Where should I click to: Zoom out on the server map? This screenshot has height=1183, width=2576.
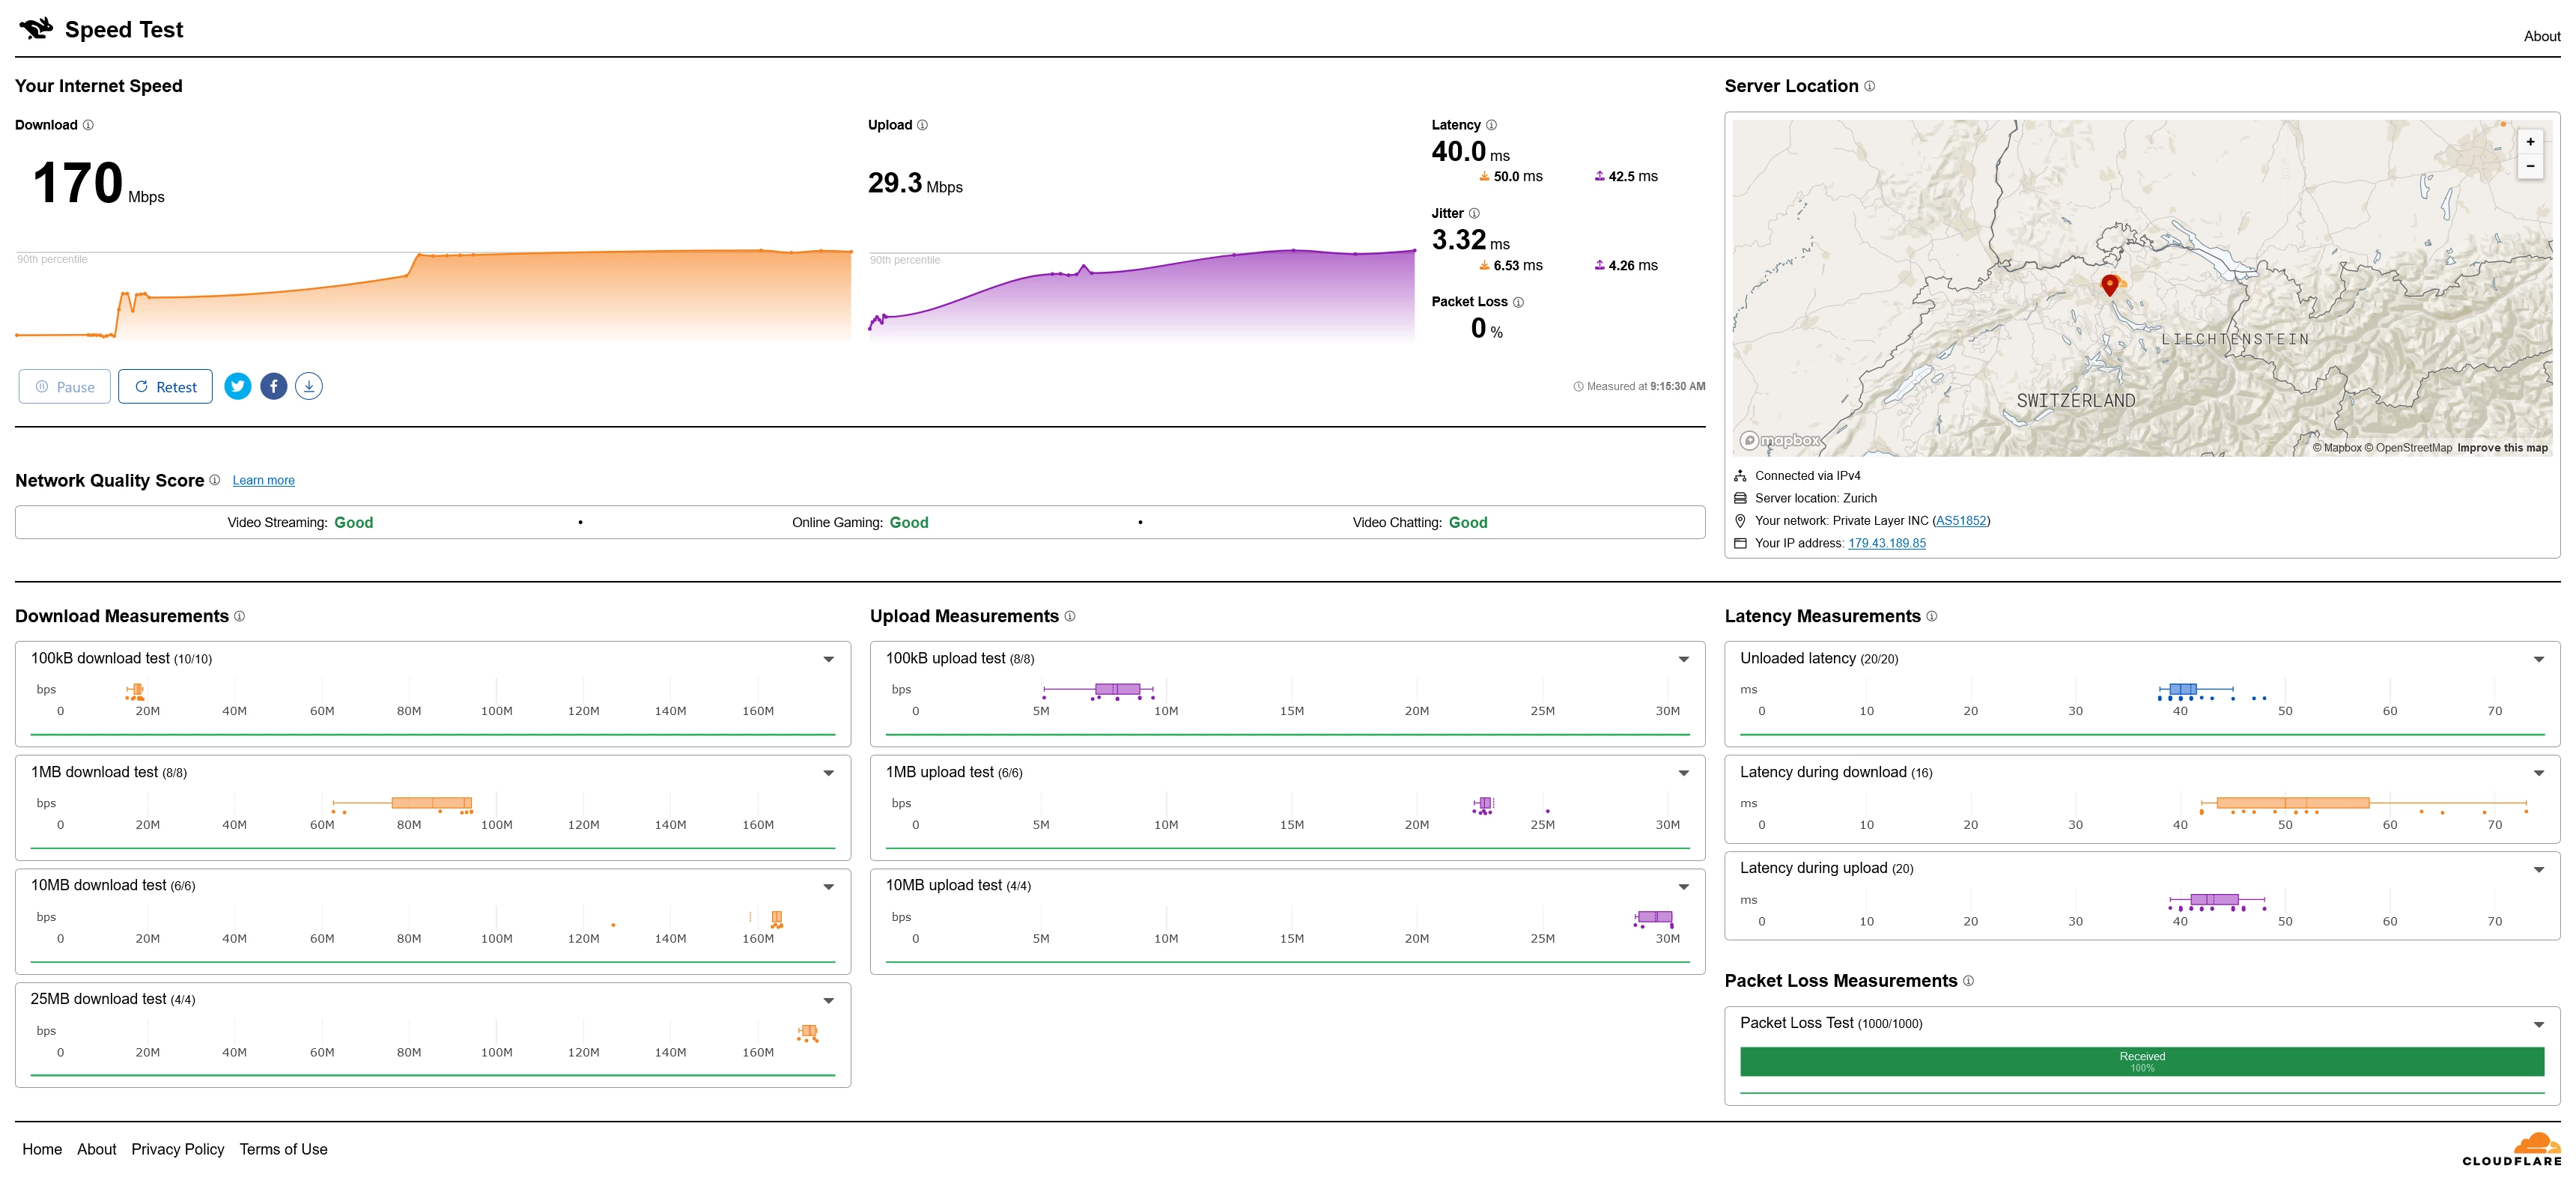[x=2530, y=166]
